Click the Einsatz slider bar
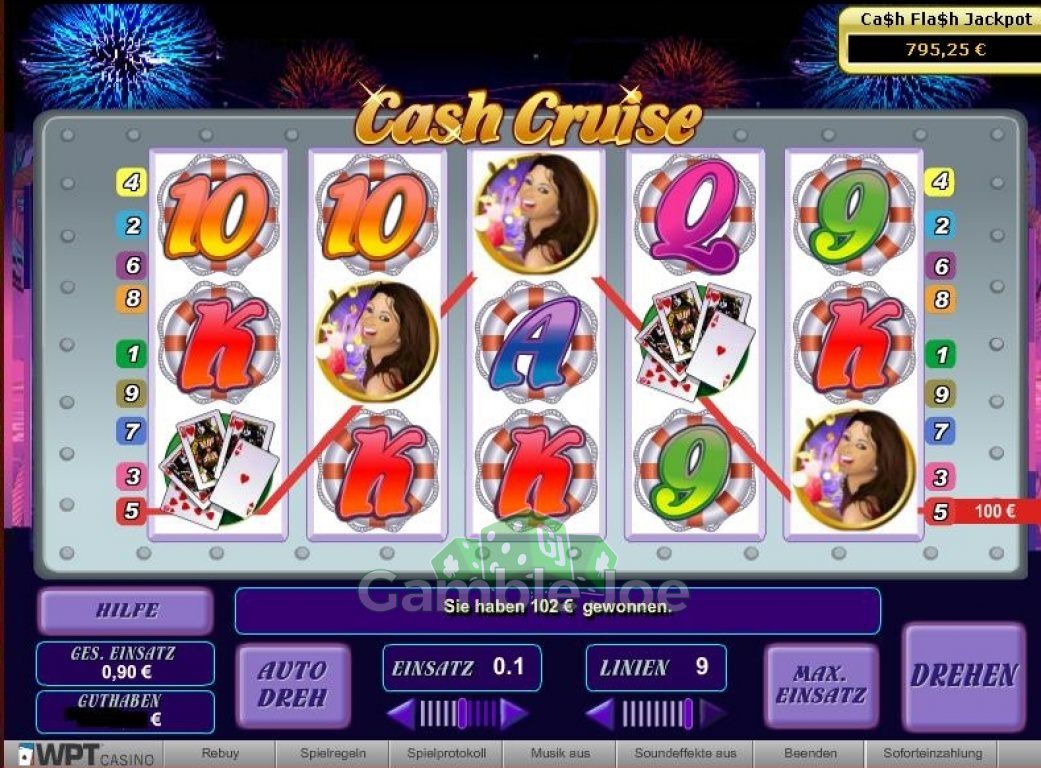 457,714
